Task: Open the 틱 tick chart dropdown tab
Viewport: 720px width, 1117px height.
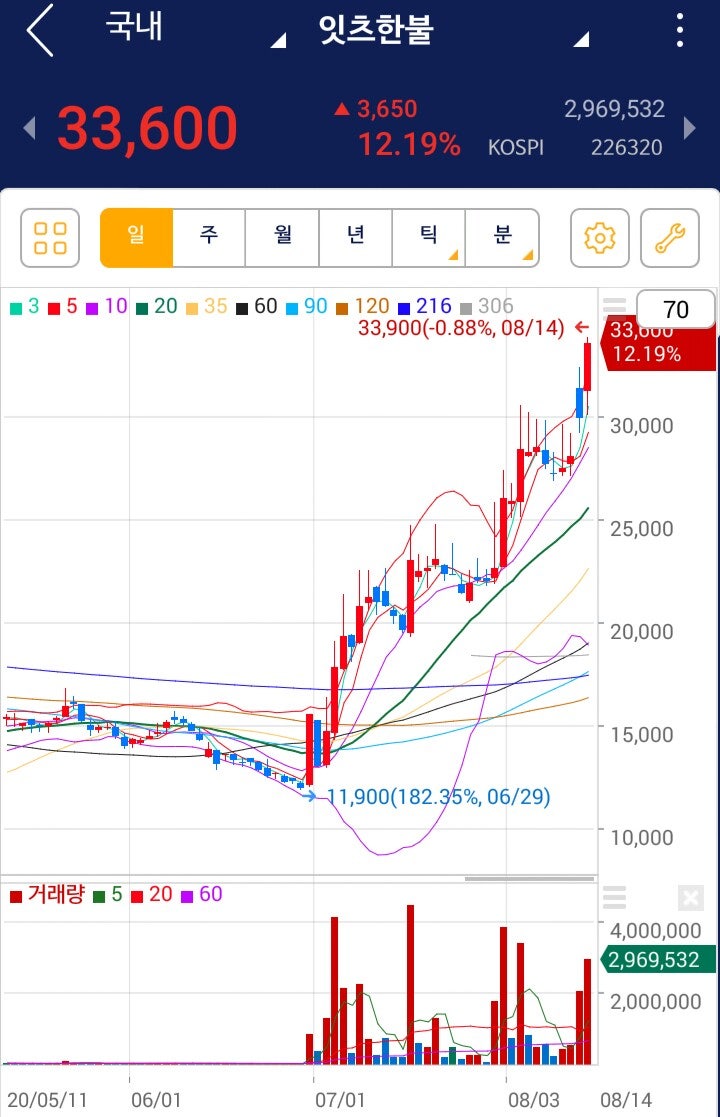Action: 429,238
